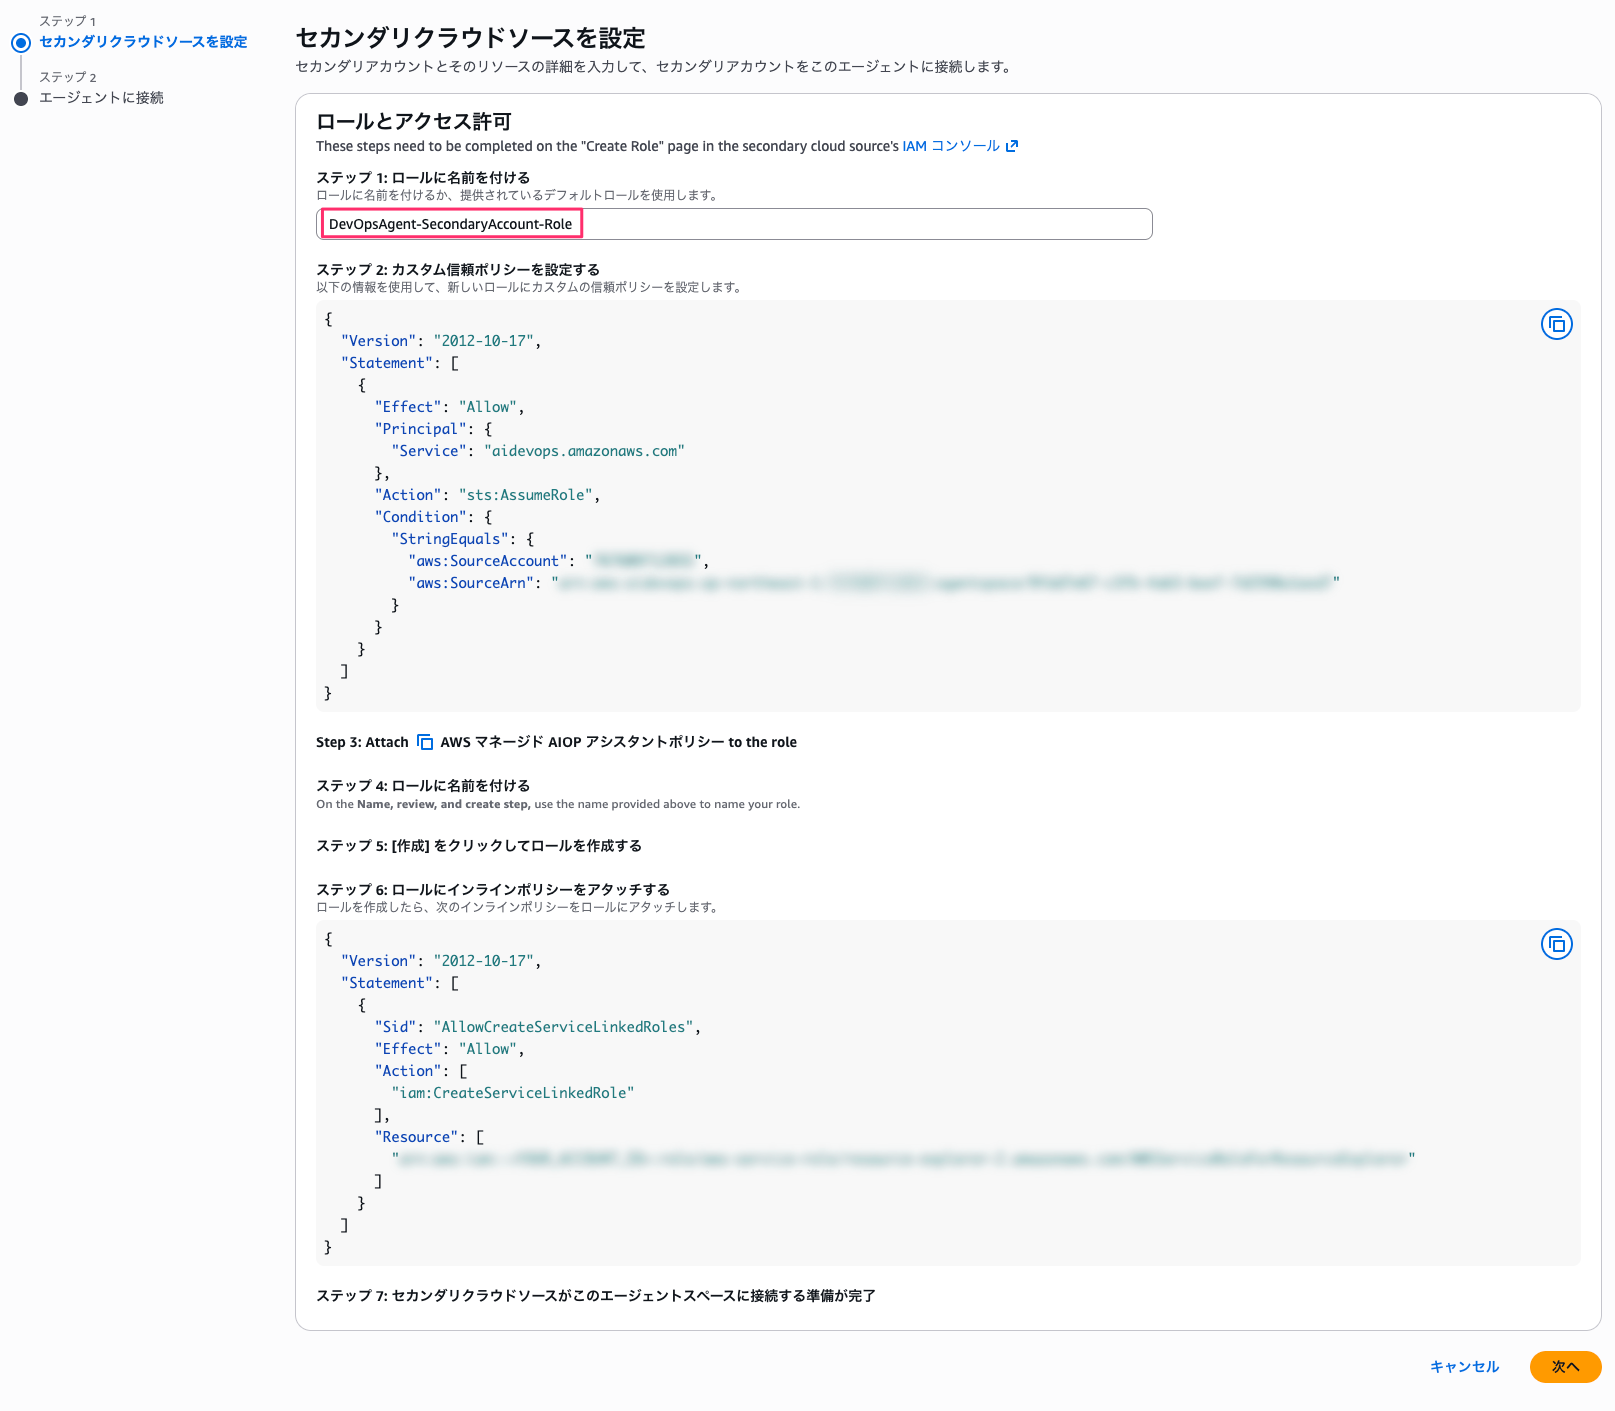Click the "iam:CreateServiceLinkedRole" action text
The height and width of the screenshot is (1411, 1615).
(x=513, y=1093)
